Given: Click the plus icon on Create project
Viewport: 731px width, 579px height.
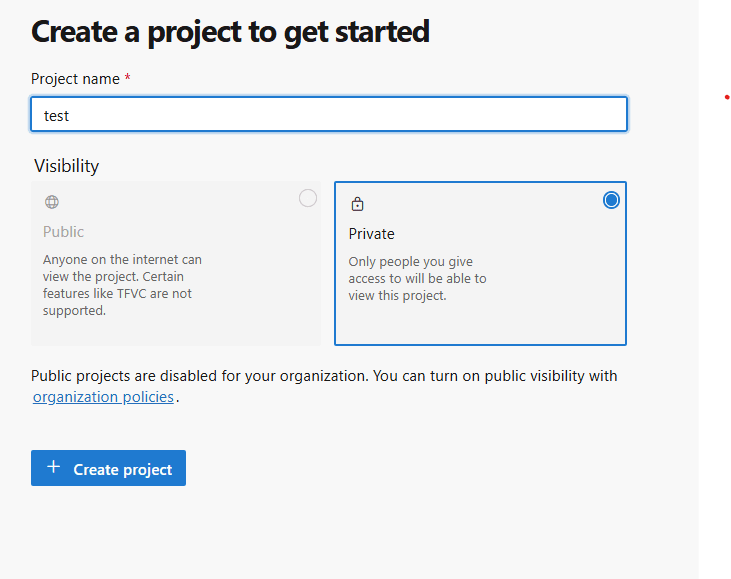Looking at the screenshot, I should coord(54,468).
